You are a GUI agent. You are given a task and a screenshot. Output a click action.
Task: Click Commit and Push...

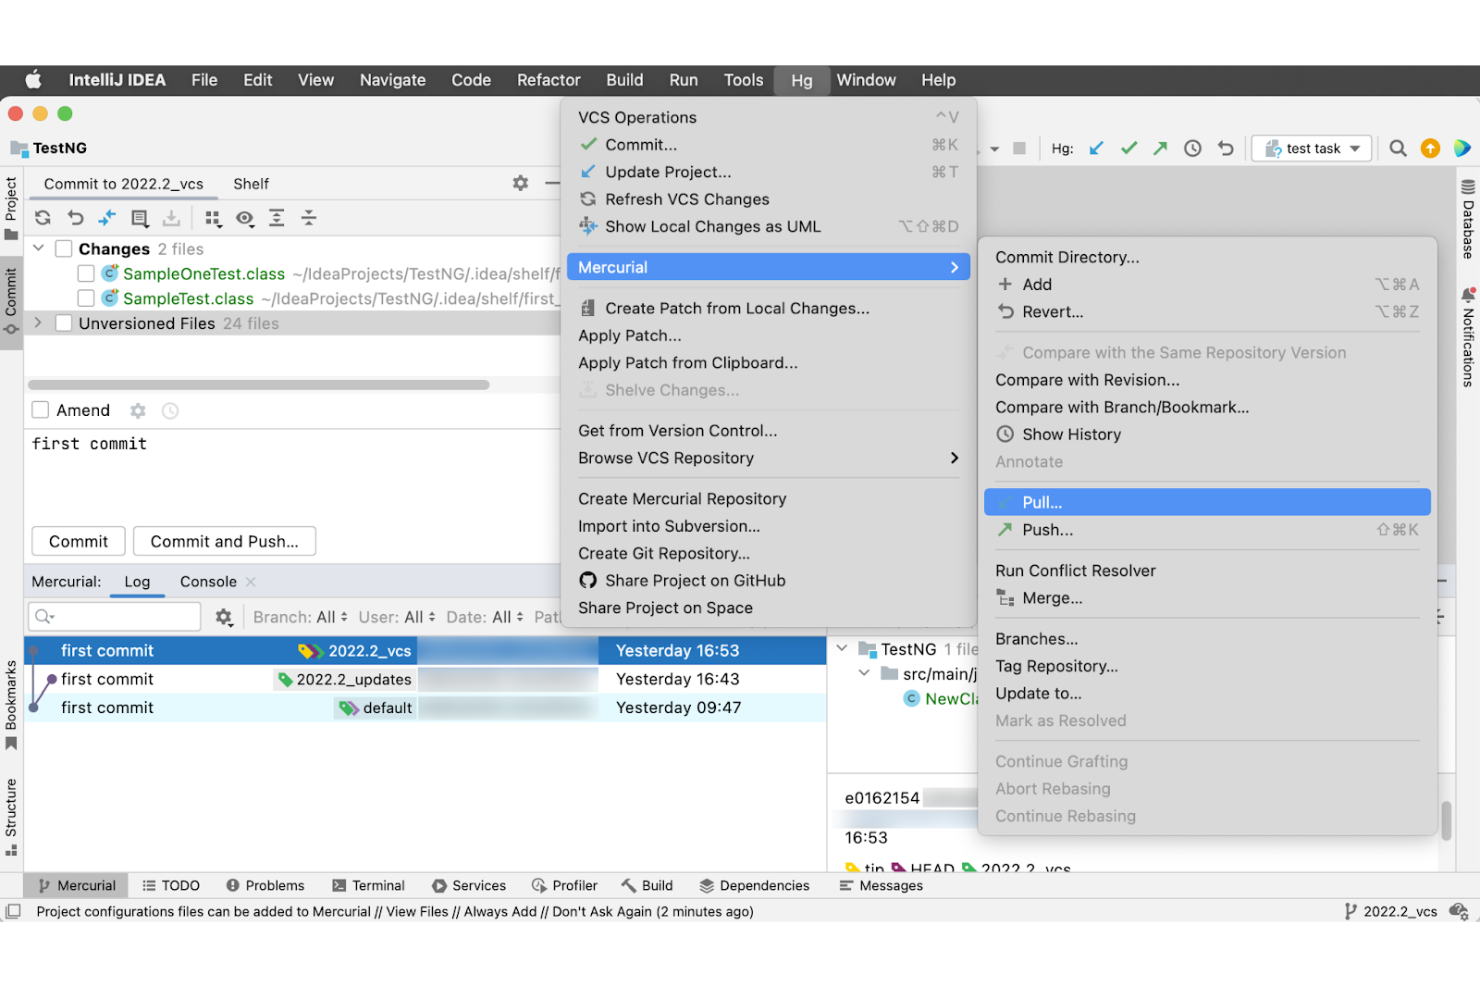point(224,541)
